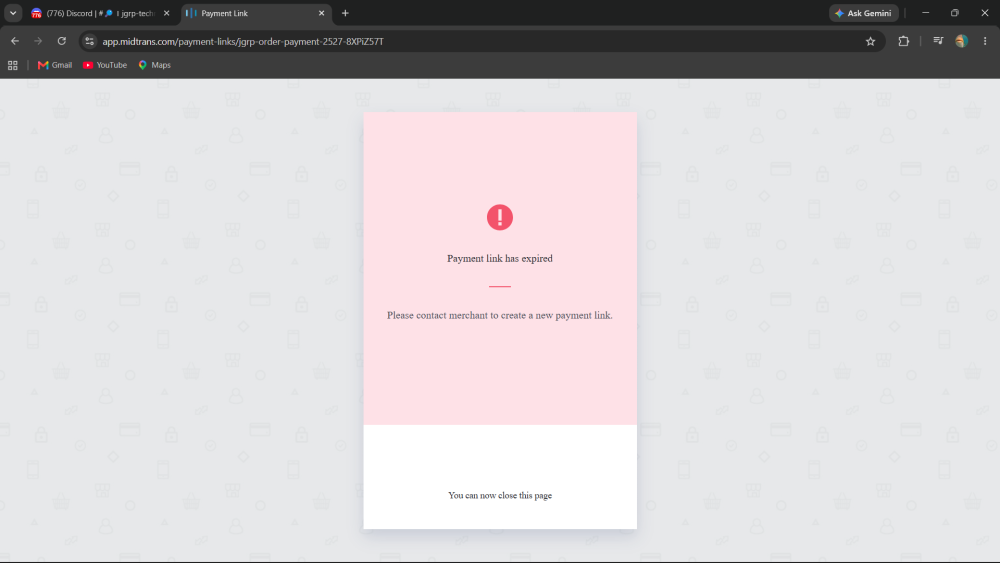Close the Payment Link tab
The height and width of the screenshot is (563, 1000).
pyautogui.click(x=321, y=13)
